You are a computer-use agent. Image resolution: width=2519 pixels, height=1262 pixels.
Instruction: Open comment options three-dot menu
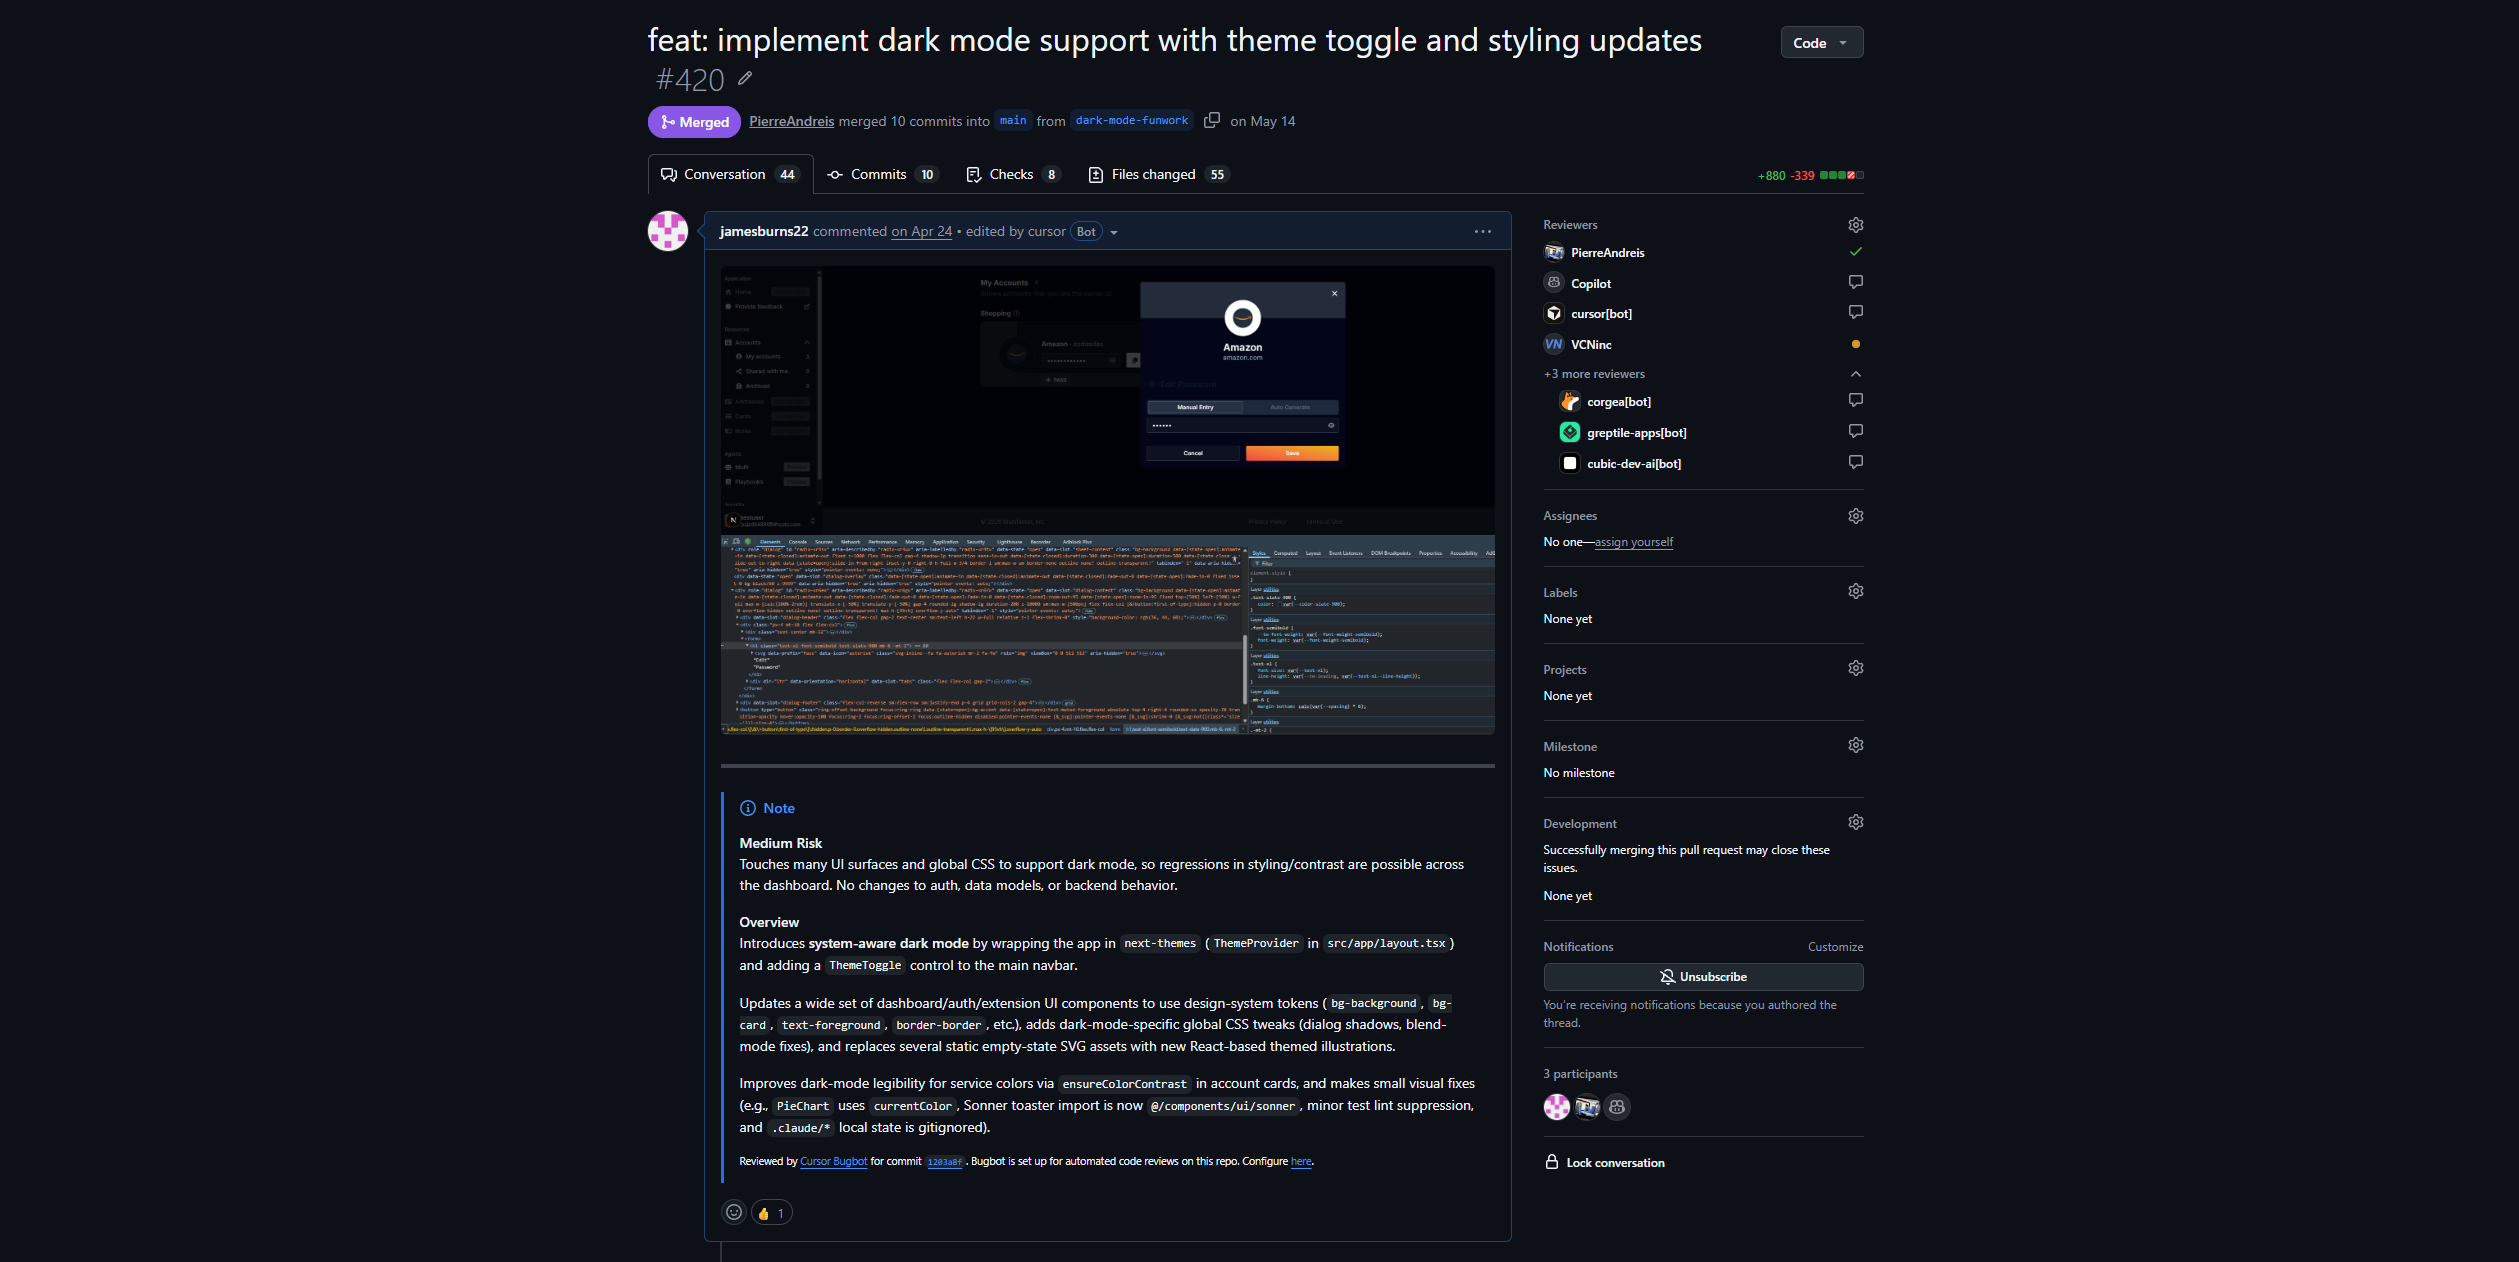coord(1483,231)
